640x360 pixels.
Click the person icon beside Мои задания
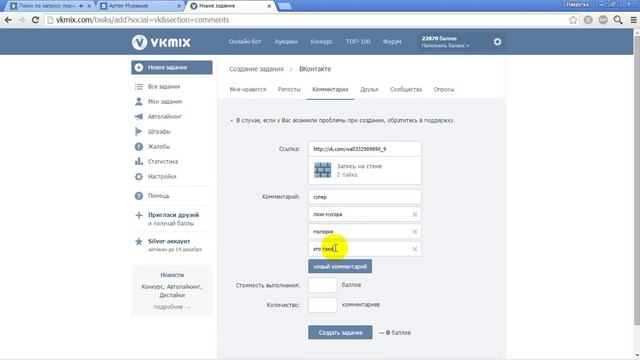pos(139,102)
